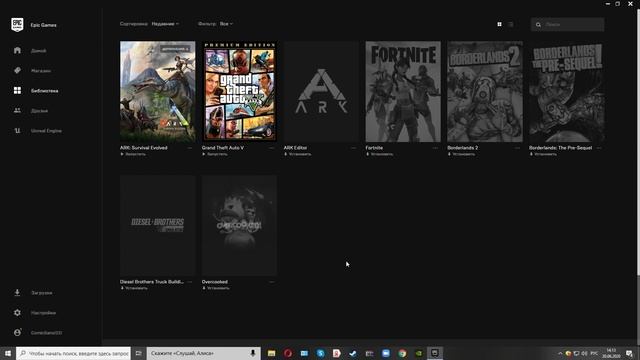Open the Windows Start menu

[8, 353]
